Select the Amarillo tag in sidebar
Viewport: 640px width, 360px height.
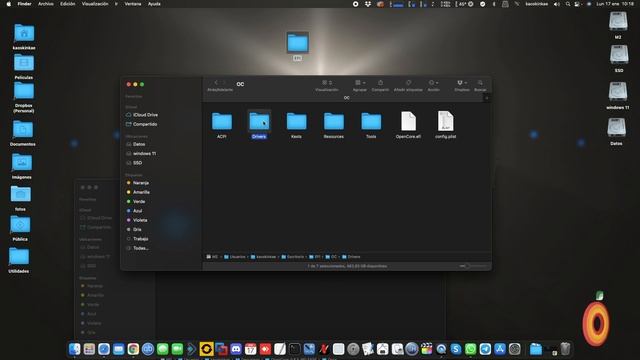coord(138,192)
